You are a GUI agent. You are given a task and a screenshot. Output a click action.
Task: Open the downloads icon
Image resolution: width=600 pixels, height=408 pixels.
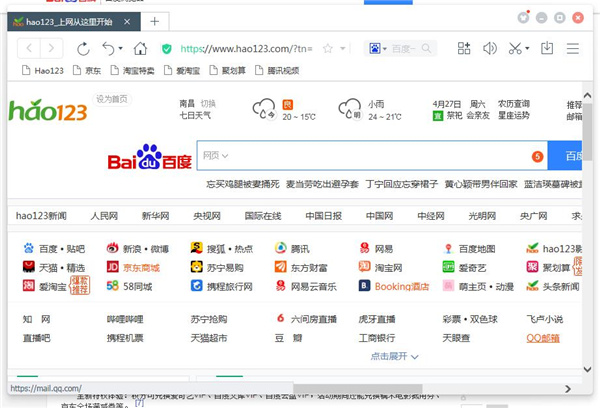(x=547, y=48)
